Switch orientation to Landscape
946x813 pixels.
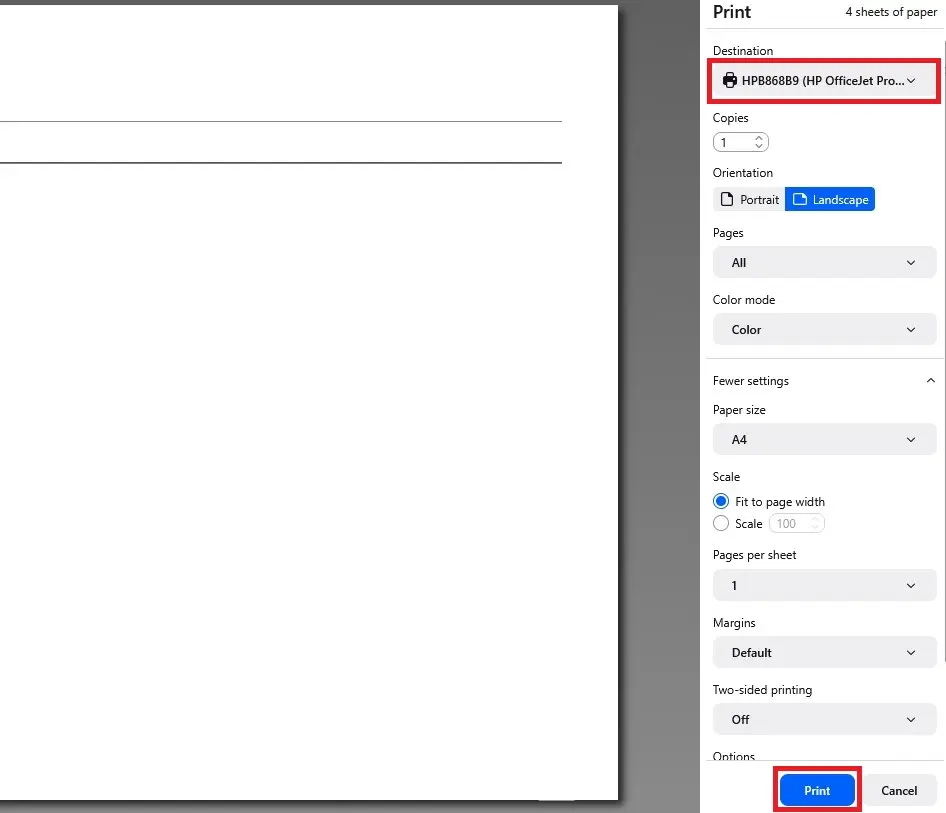(x=830, y=199)
